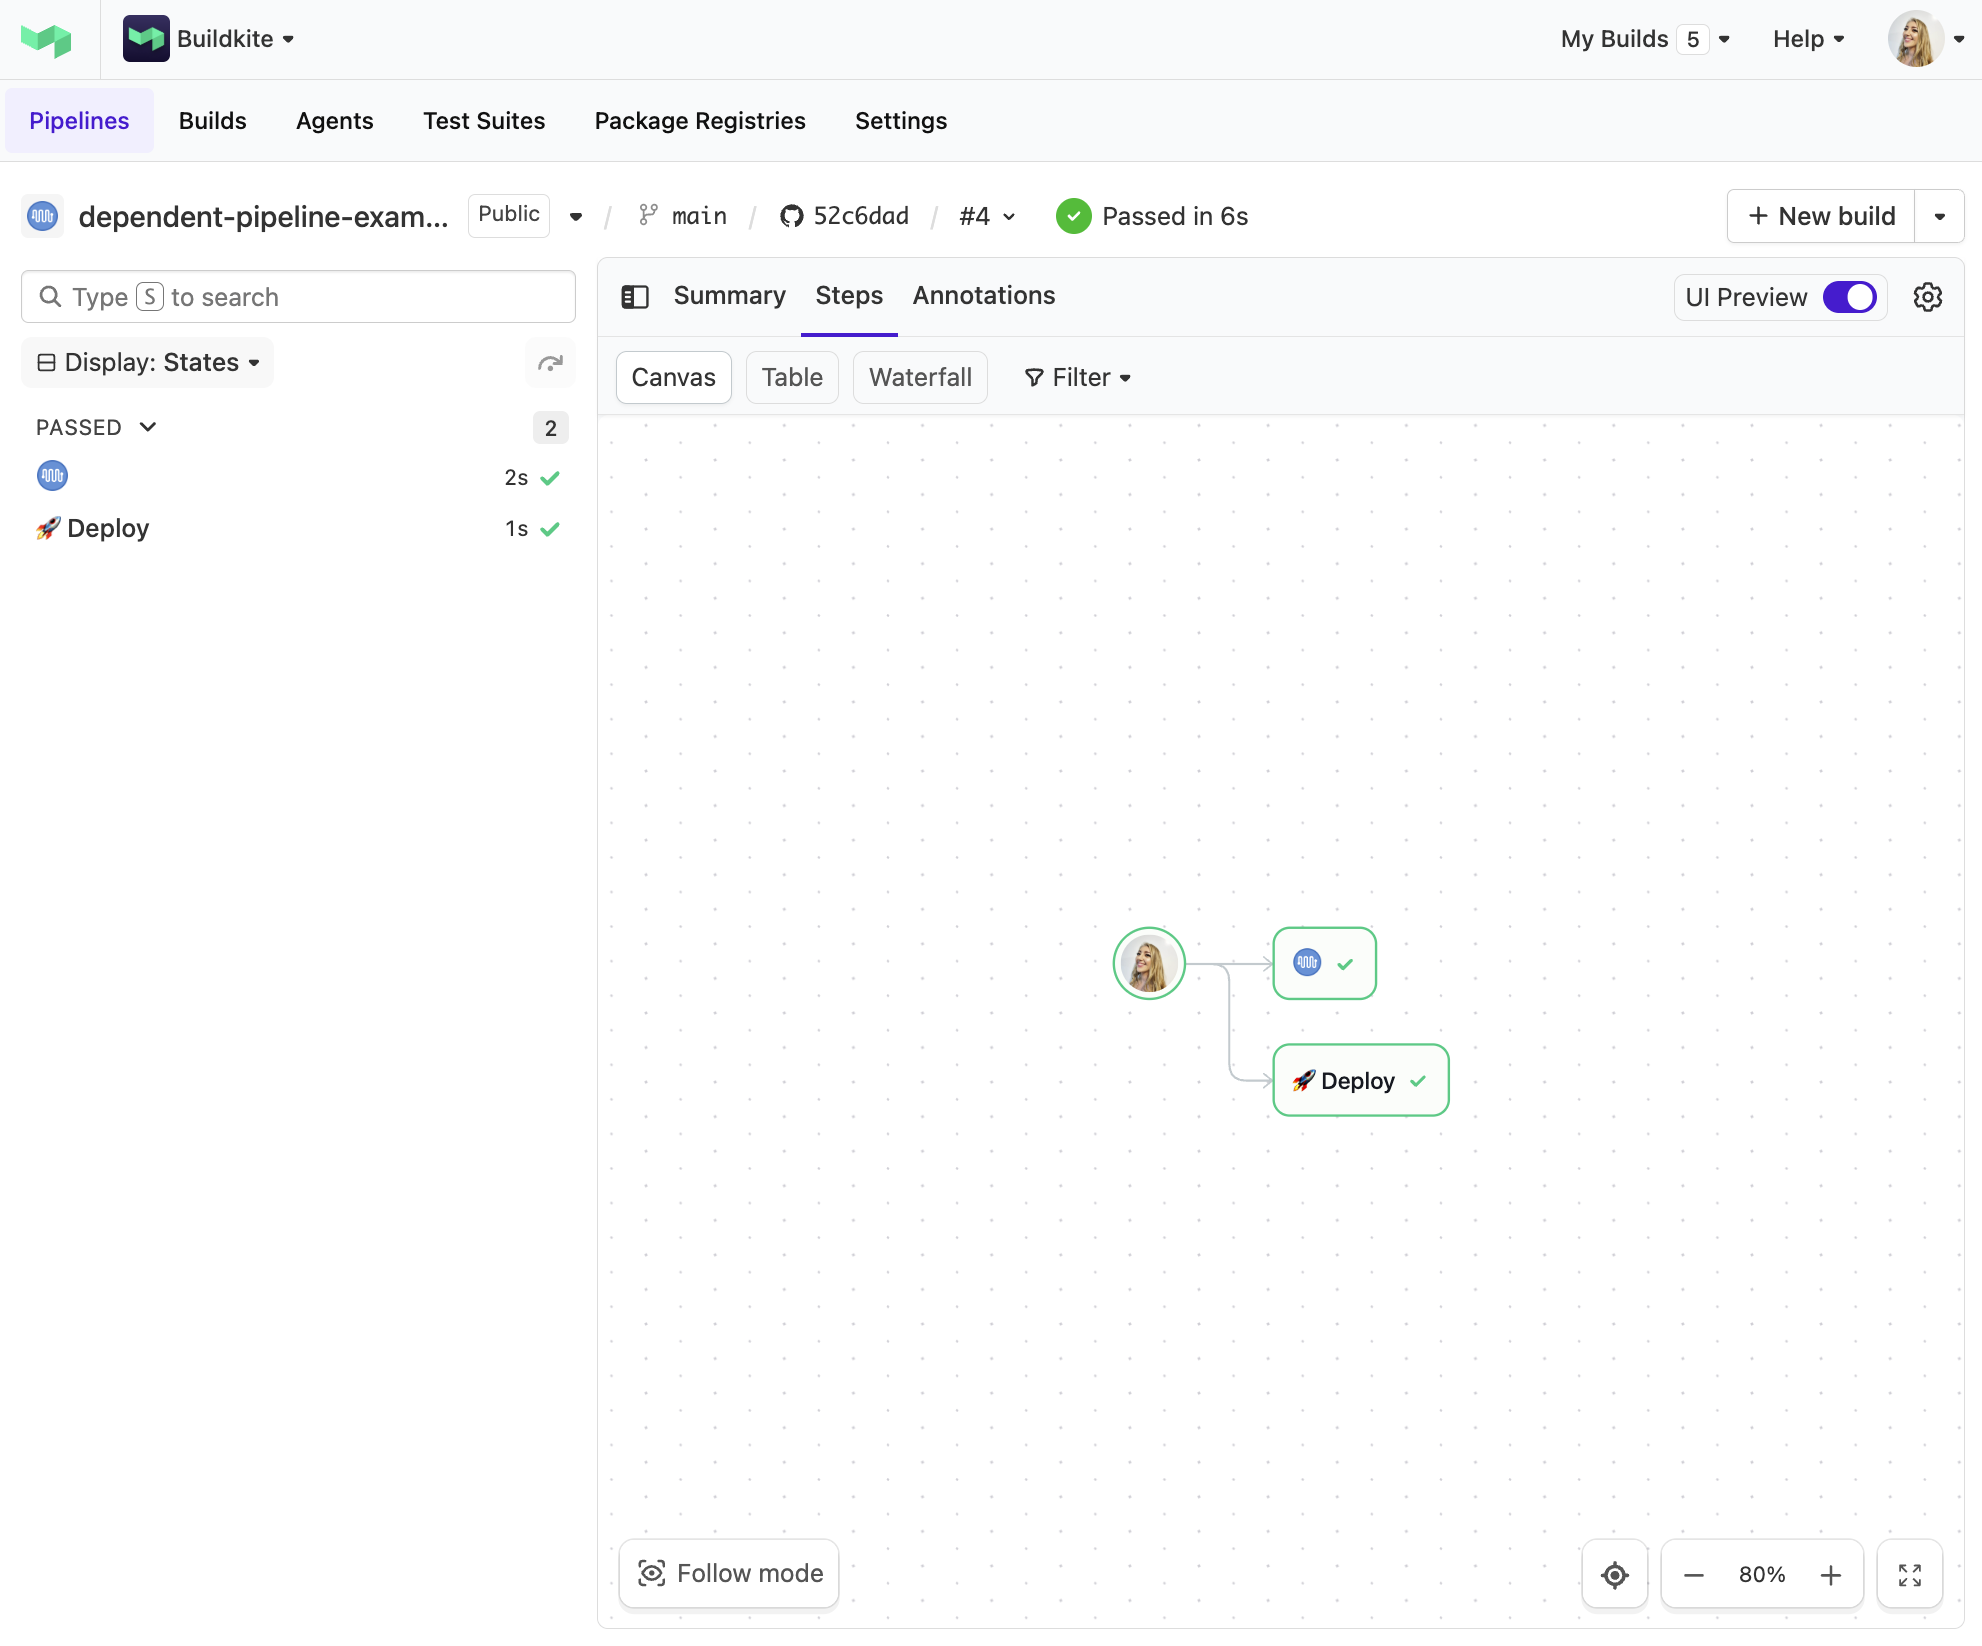Switch to Waterfall view
The width and height of the screenshot is (1982, 1646).
(919, 377)
